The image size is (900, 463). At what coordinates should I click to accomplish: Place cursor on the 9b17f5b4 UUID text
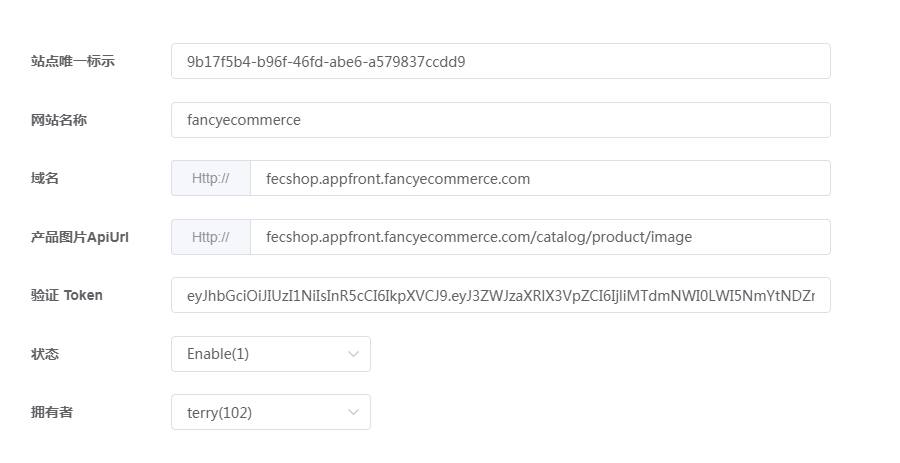326,62
